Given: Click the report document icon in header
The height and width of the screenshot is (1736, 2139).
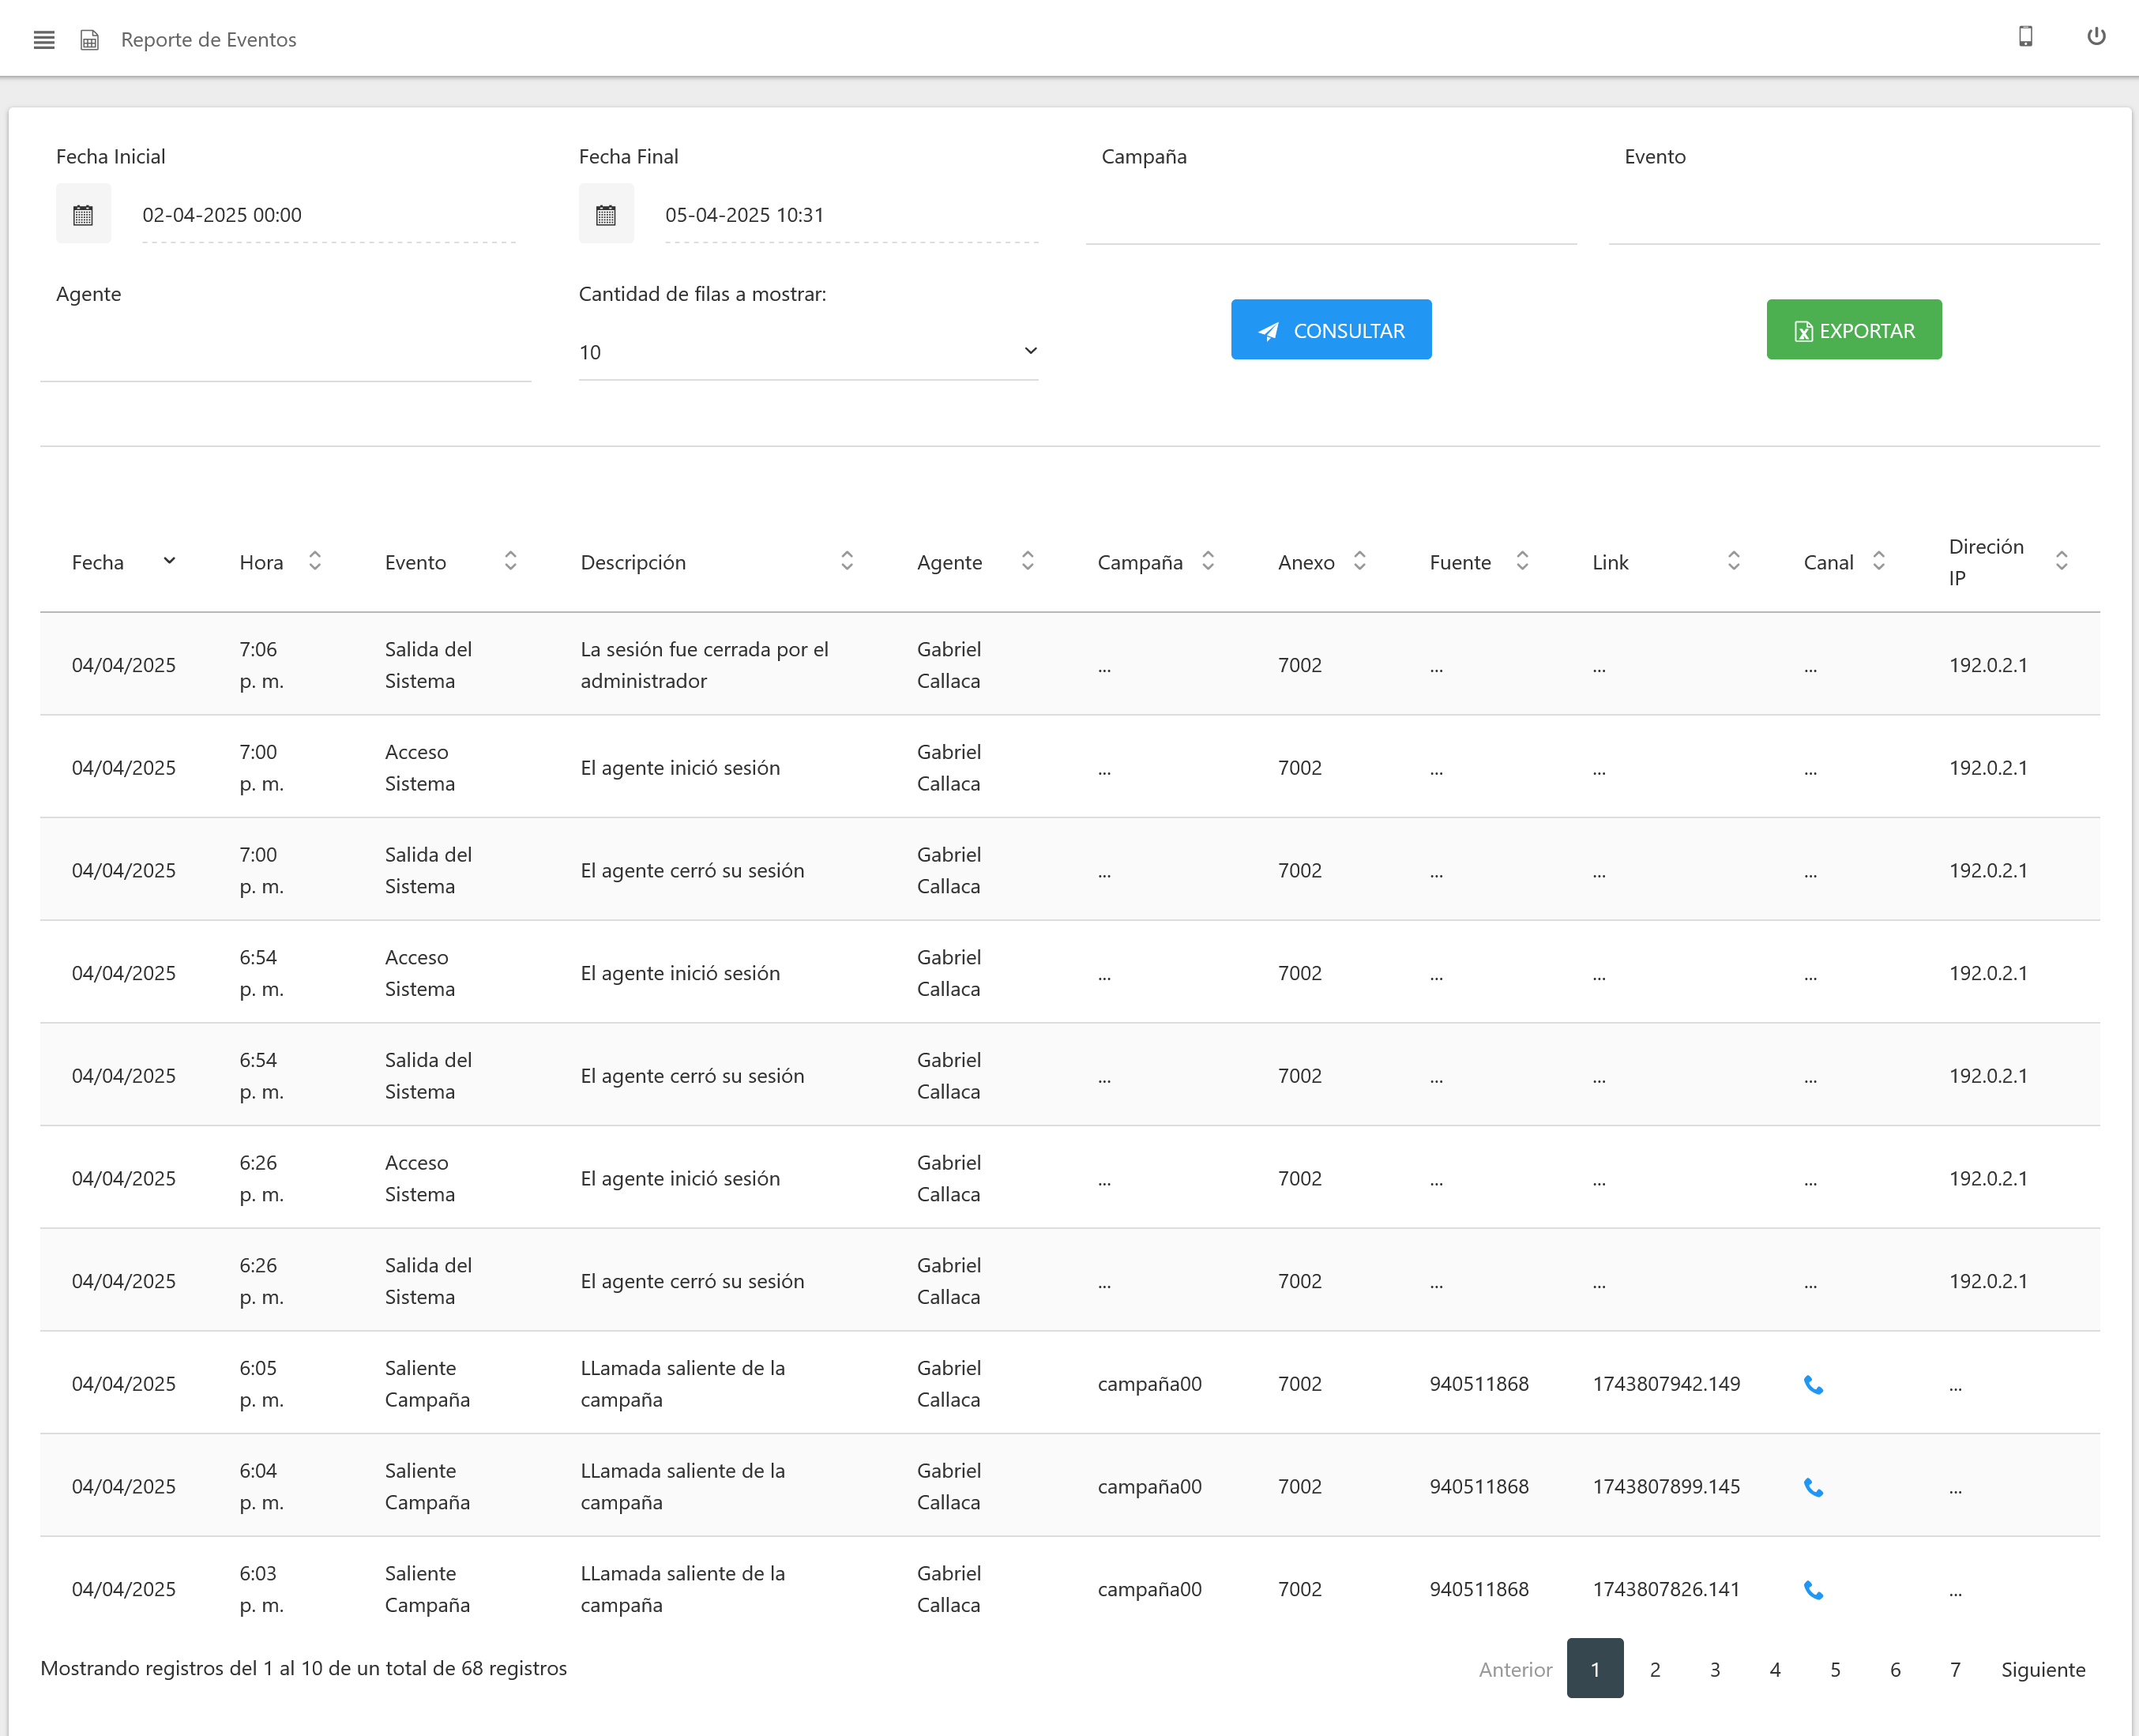Looking at the screenshot, I should pos(90,40).
